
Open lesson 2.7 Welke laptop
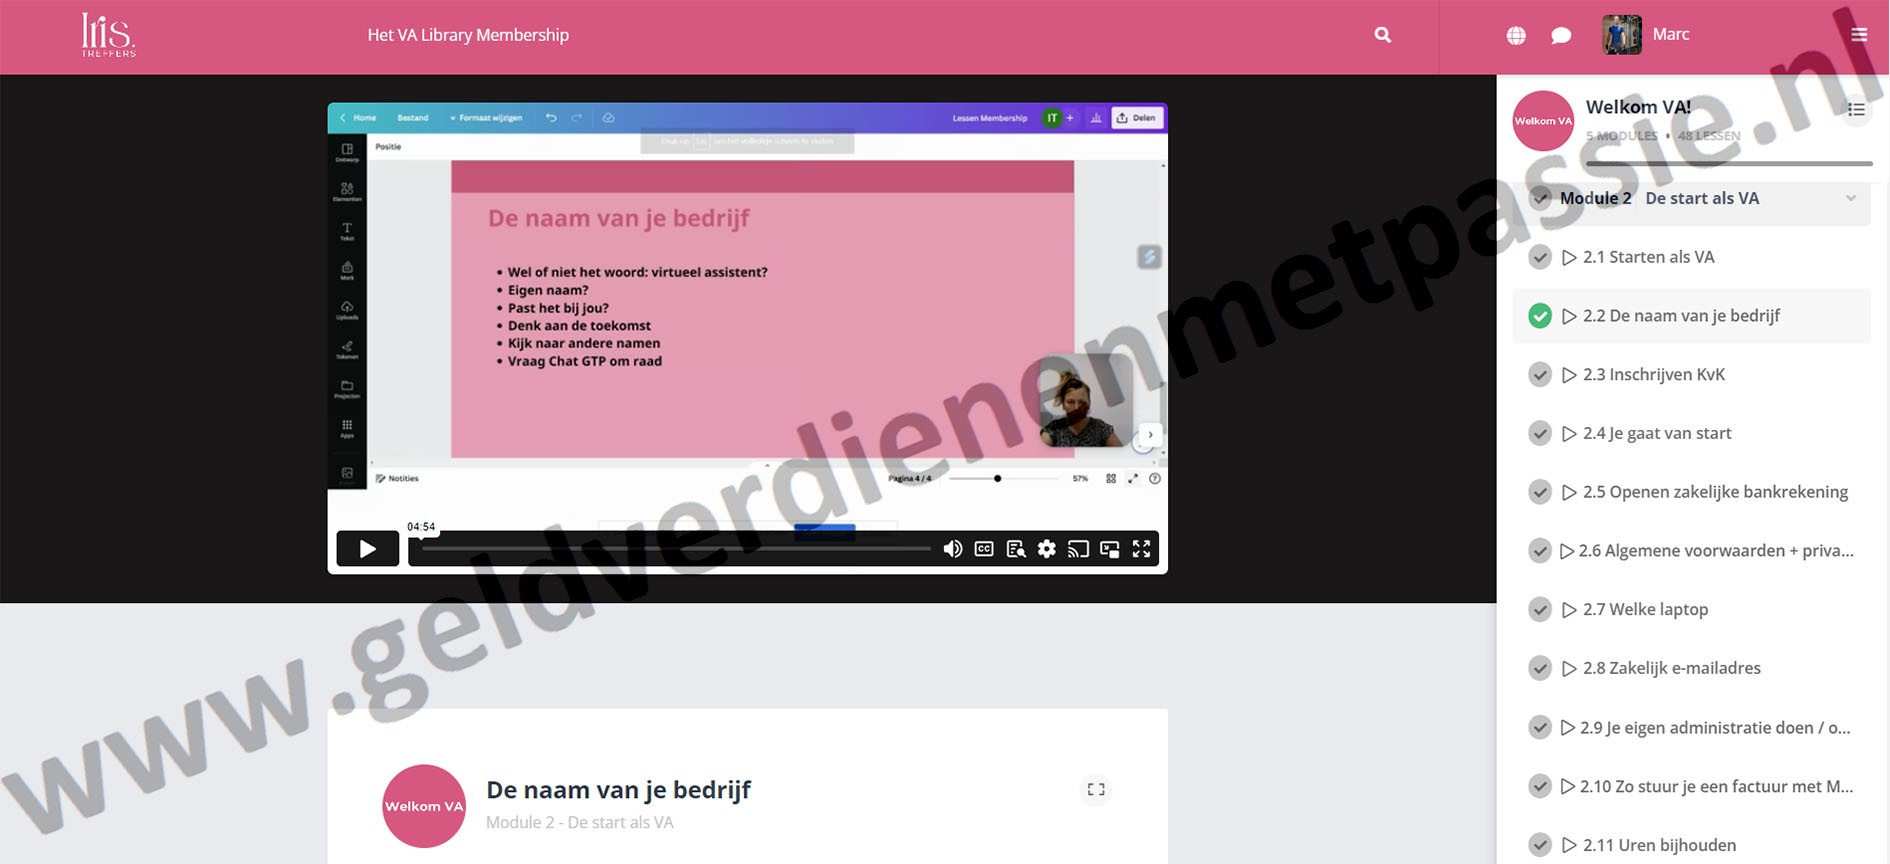pos(1645,609)
